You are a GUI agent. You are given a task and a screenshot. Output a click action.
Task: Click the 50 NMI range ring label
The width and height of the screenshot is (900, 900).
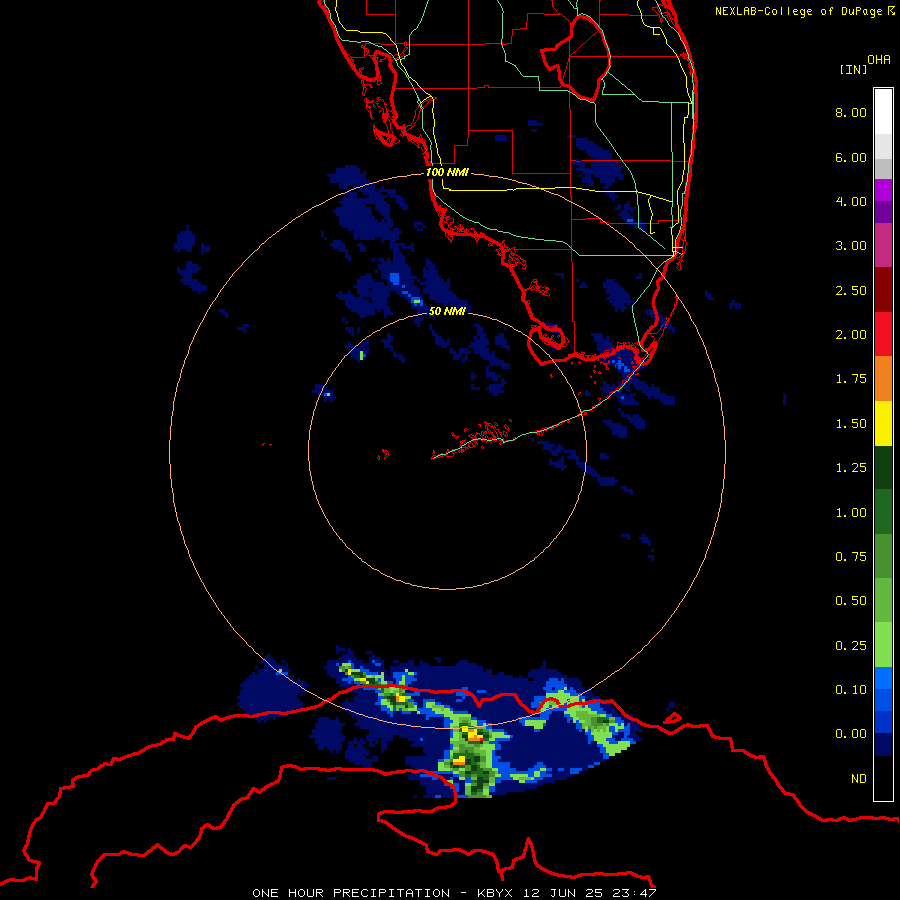(447, 311)
